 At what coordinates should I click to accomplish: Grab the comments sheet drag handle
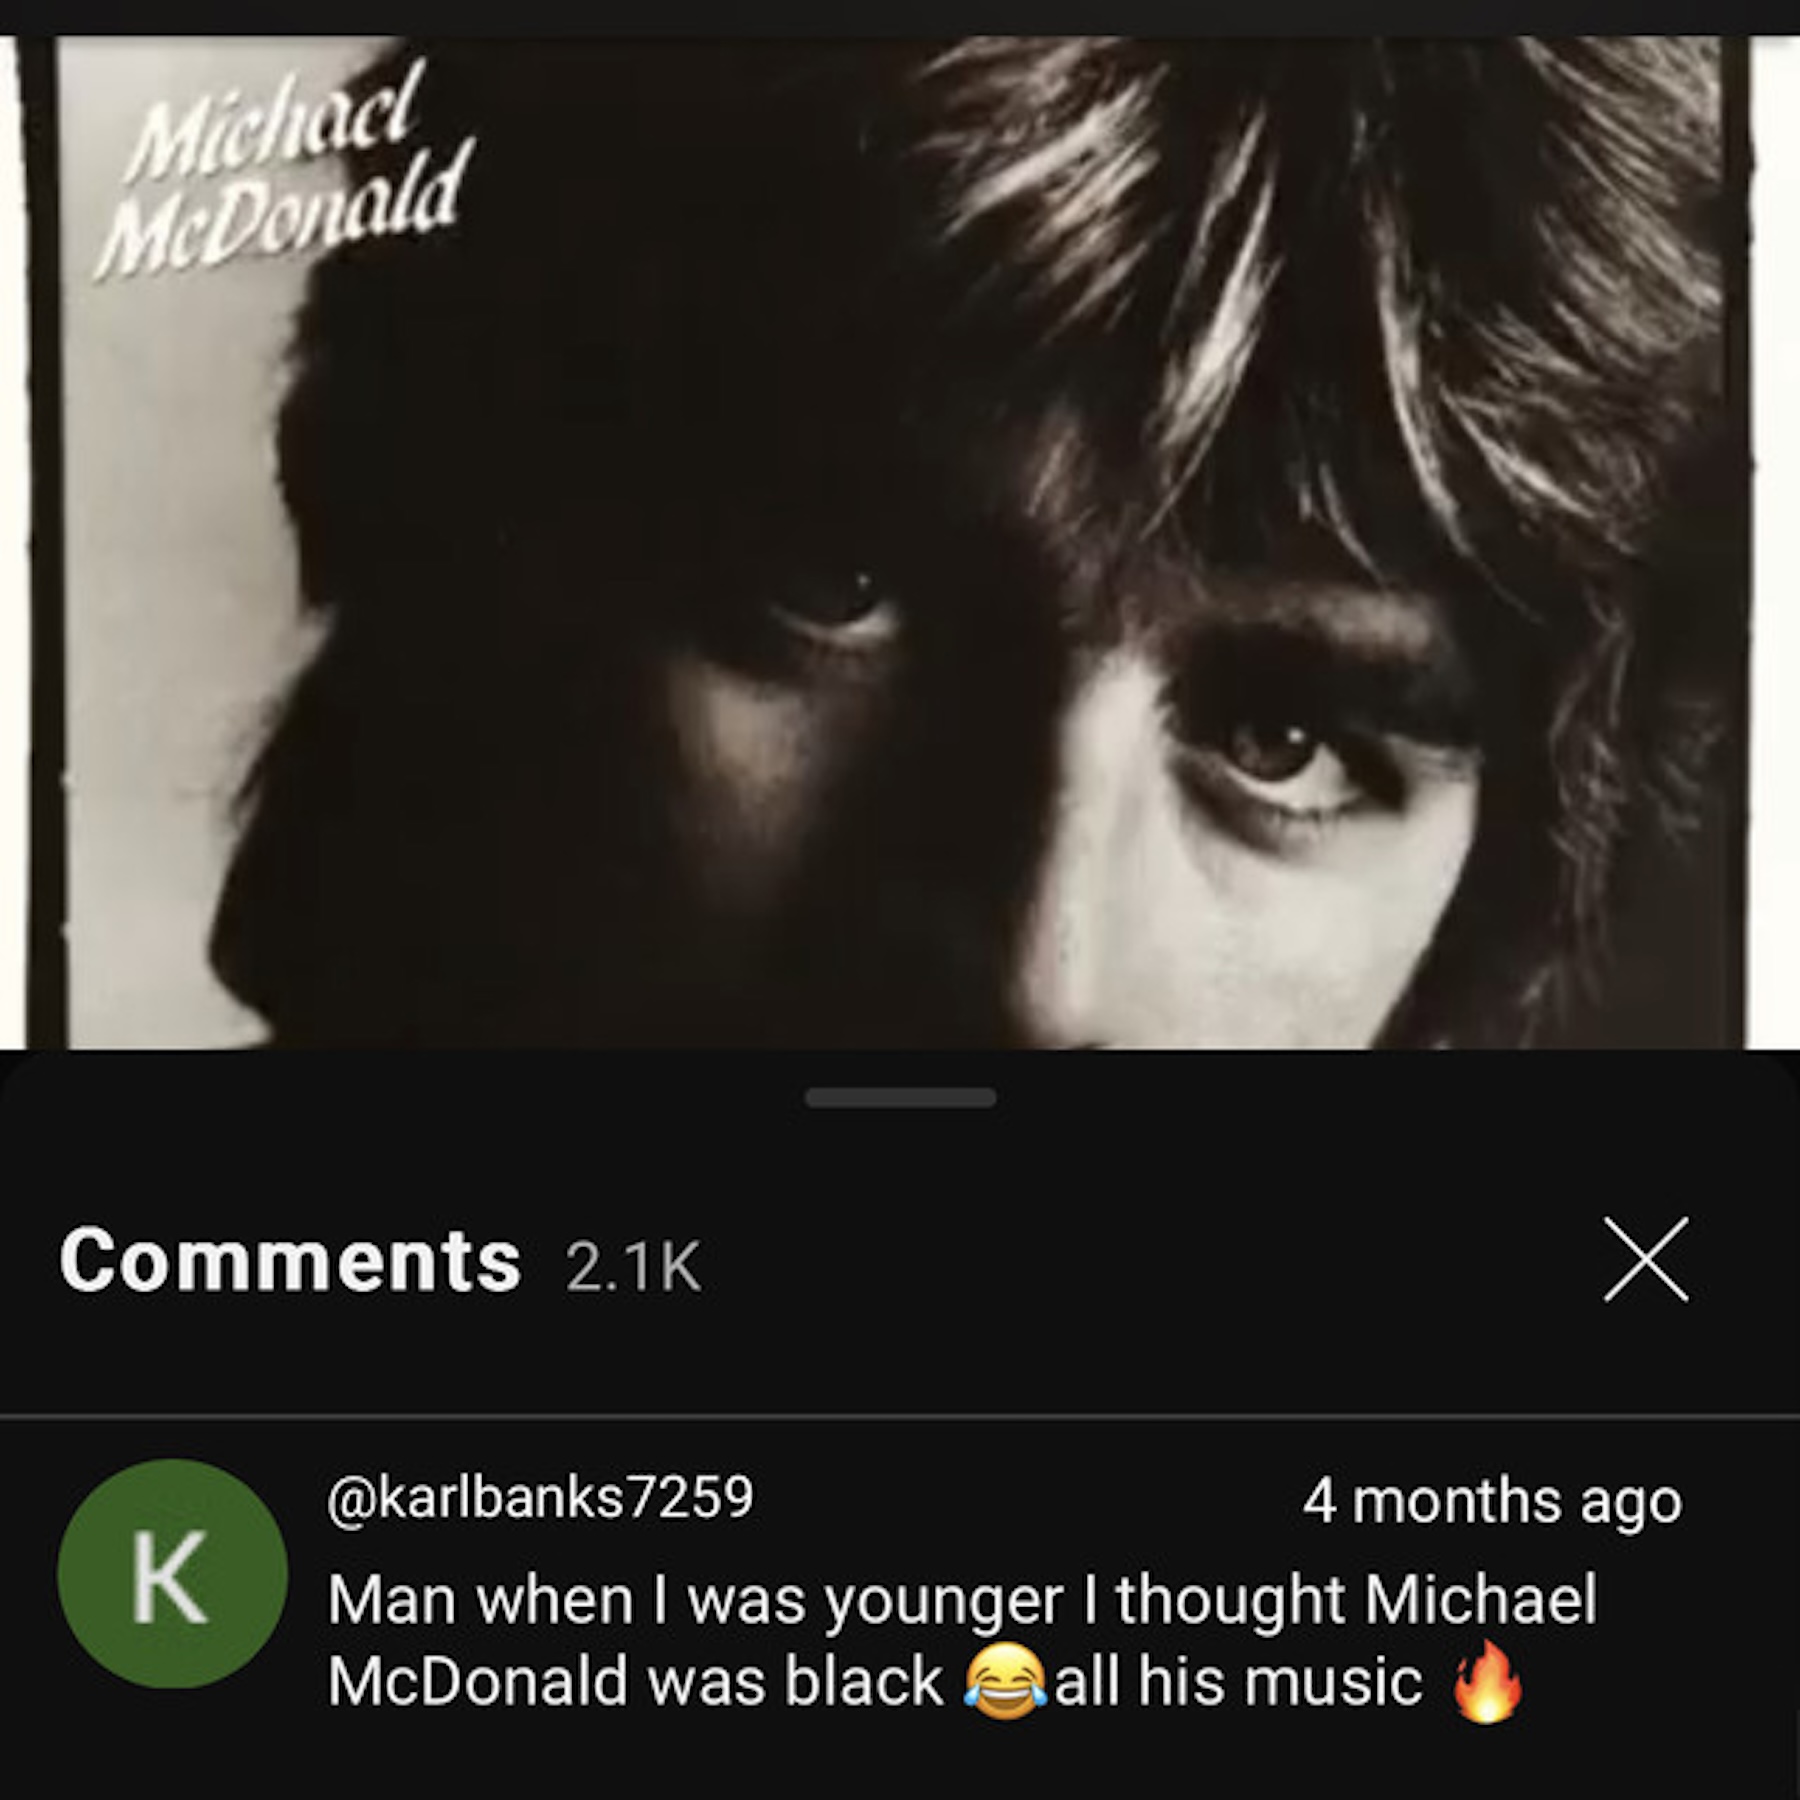click(x=900, y=1098)
